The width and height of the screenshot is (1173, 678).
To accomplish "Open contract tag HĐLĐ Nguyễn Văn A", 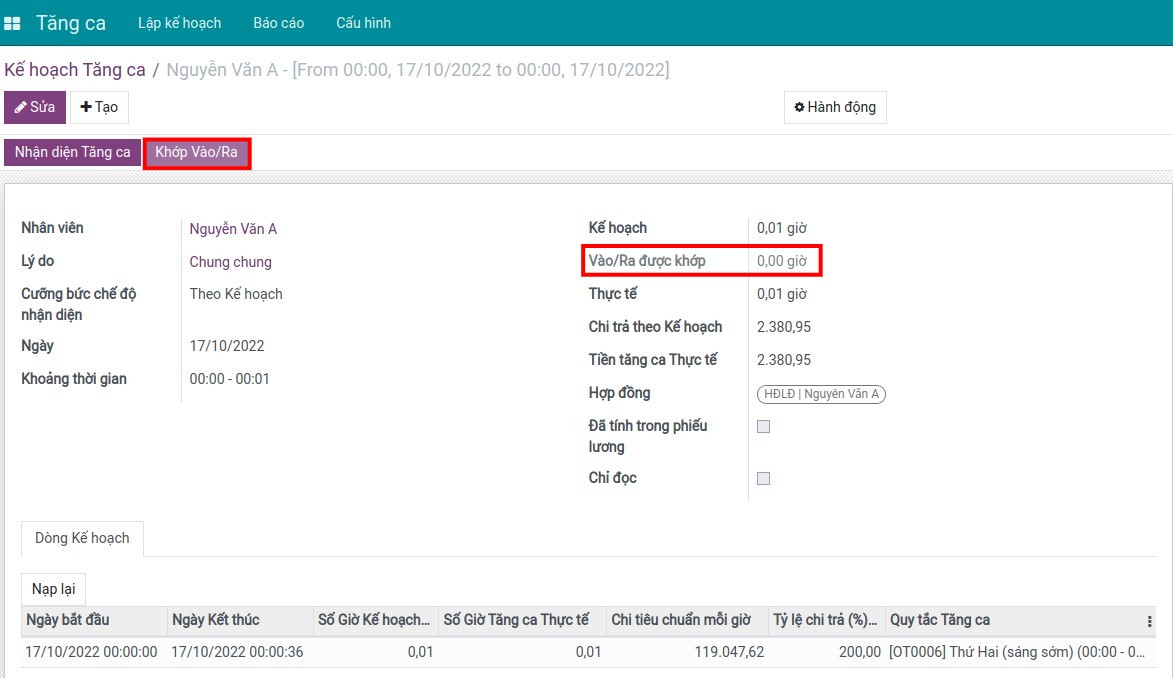I will pyautogui.click(x=821, y=394).
